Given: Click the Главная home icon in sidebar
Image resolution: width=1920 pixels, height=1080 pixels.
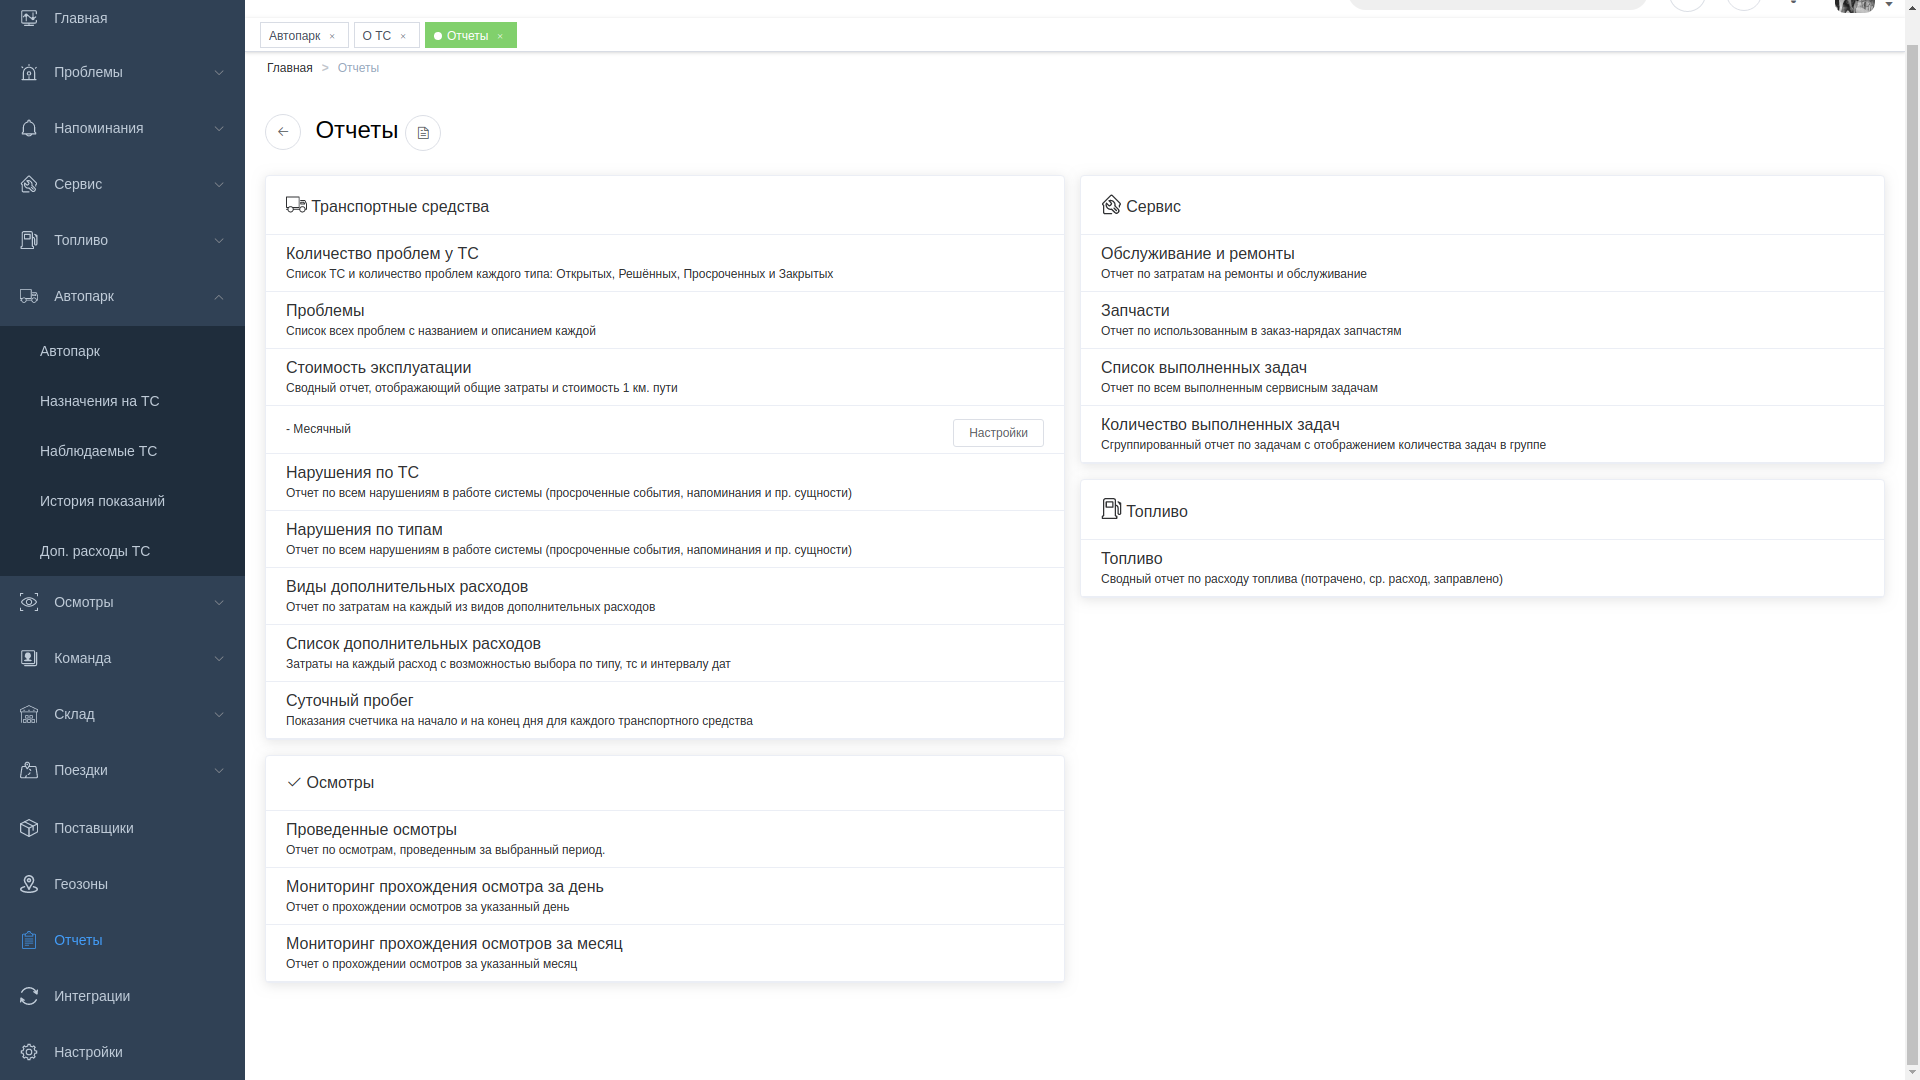Looking at the screenshot, I should pos(29,18).
